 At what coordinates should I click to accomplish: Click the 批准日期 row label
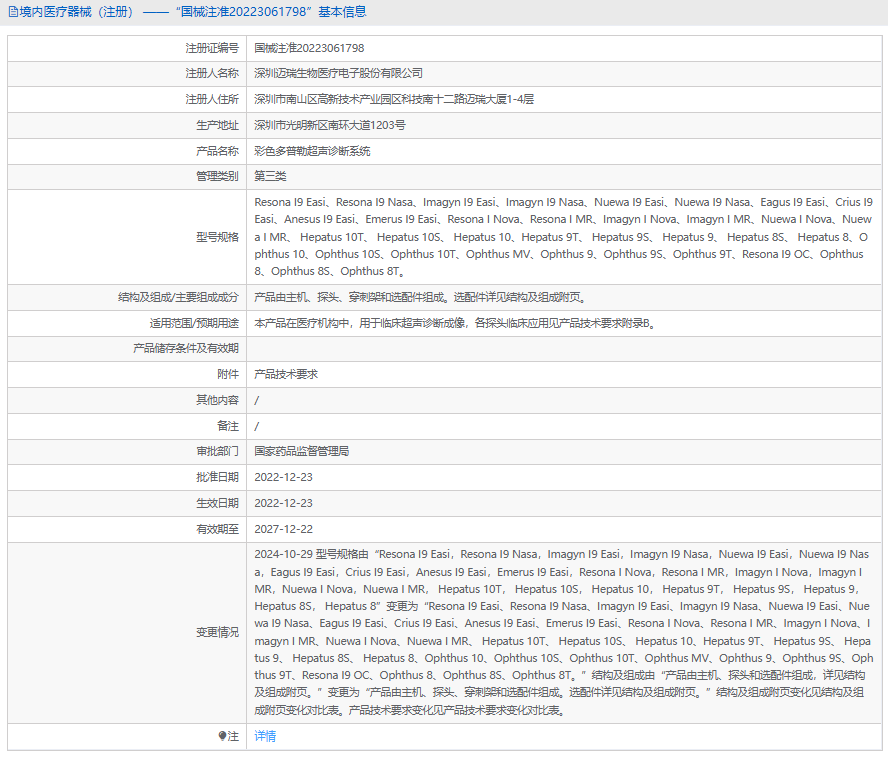coord(217,477)
